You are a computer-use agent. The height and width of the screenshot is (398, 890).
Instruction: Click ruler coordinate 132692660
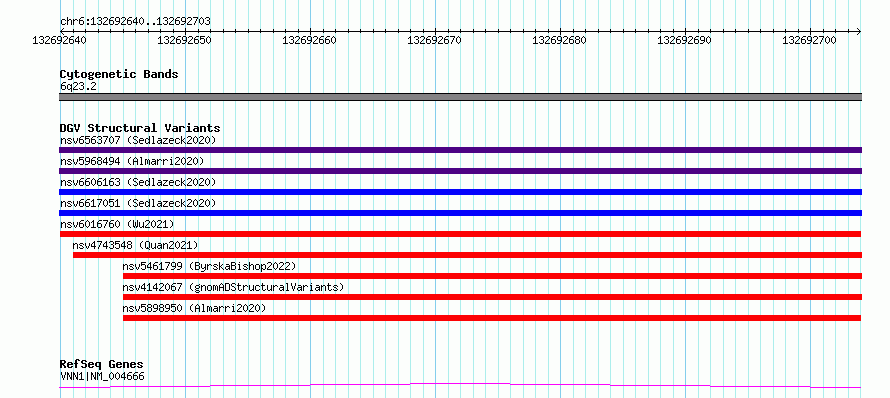click(x=309, y=40)
